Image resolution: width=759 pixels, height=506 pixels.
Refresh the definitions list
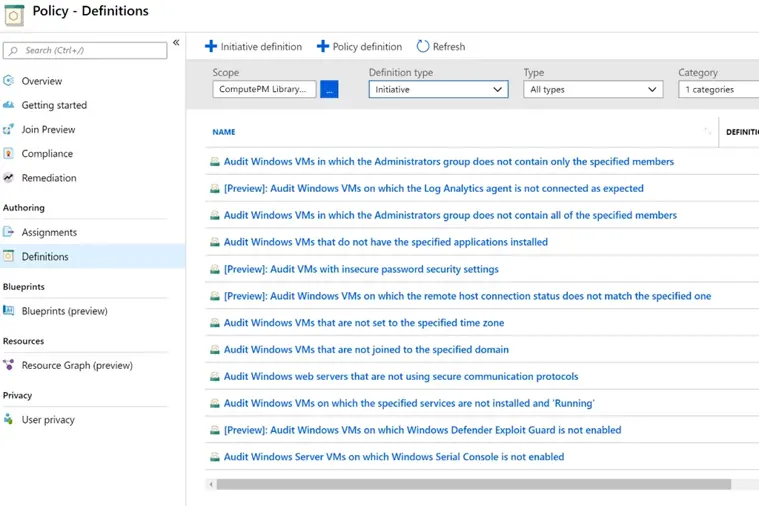click(x=449, y=46)
